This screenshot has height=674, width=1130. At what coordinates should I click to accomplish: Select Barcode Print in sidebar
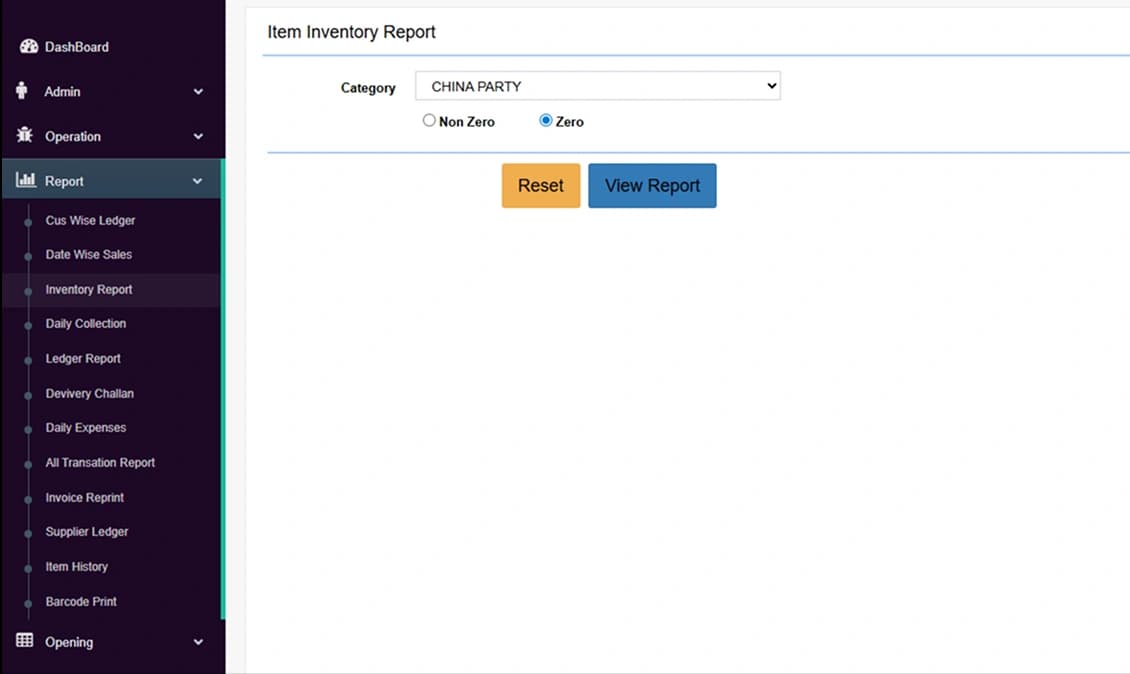81,602
